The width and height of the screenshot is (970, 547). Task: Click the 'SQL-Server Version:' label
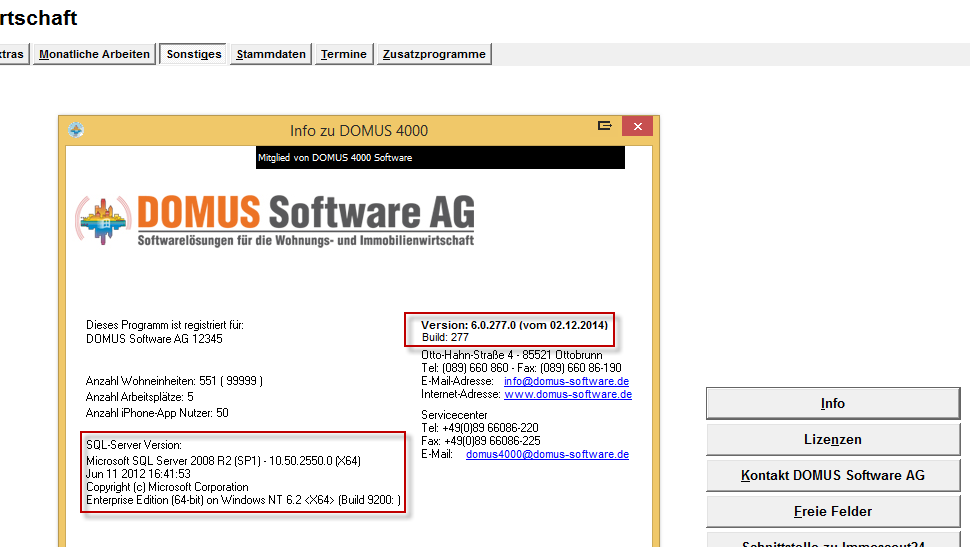[x=134, y=445]
